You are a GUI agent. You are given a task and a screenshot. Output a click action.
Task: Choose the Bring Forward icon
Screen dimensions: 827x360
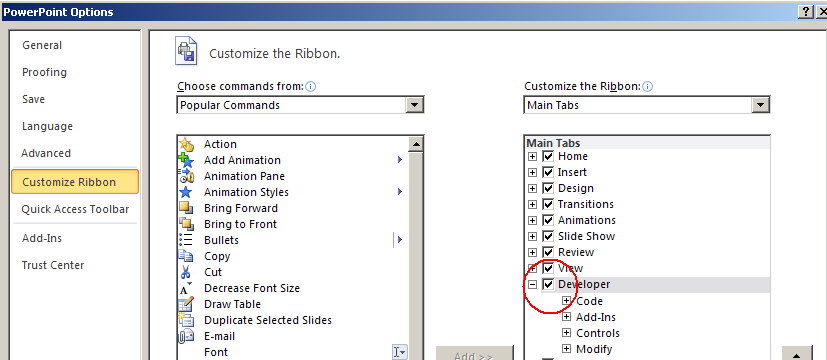(186, 208)
